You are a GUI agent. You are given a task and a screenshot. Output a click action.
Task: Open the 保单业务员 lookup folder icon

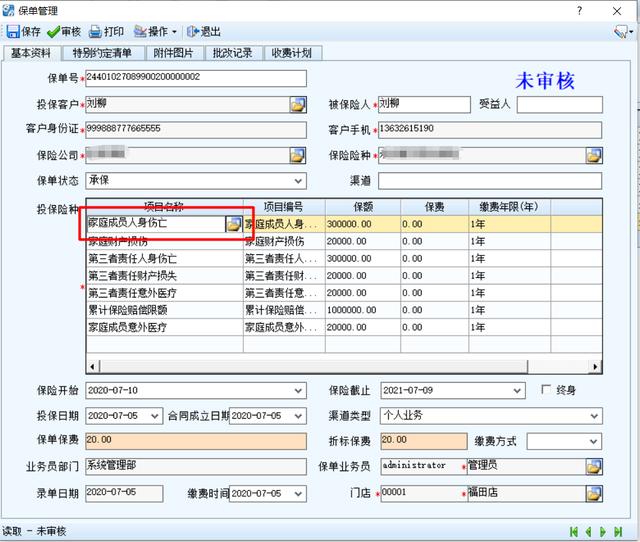[x=594, y=466]
